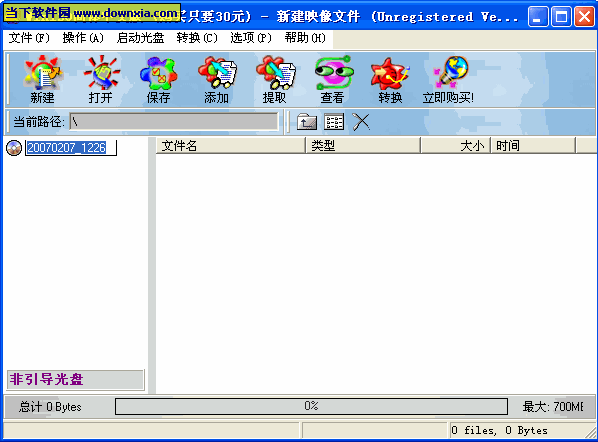Click the 0% capacity progress bar
598x442 pixels.
(x=311, y=407)
